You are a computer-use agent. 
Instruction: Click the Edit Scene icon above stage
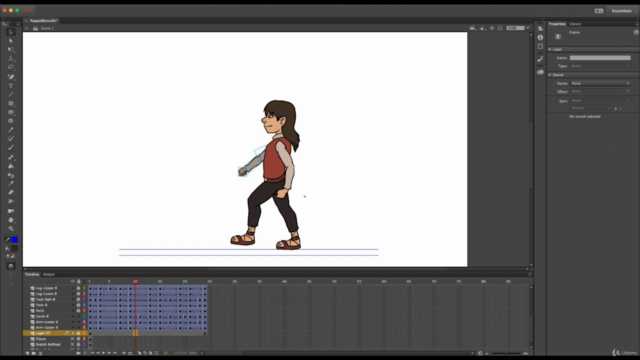tap(473, 28)
